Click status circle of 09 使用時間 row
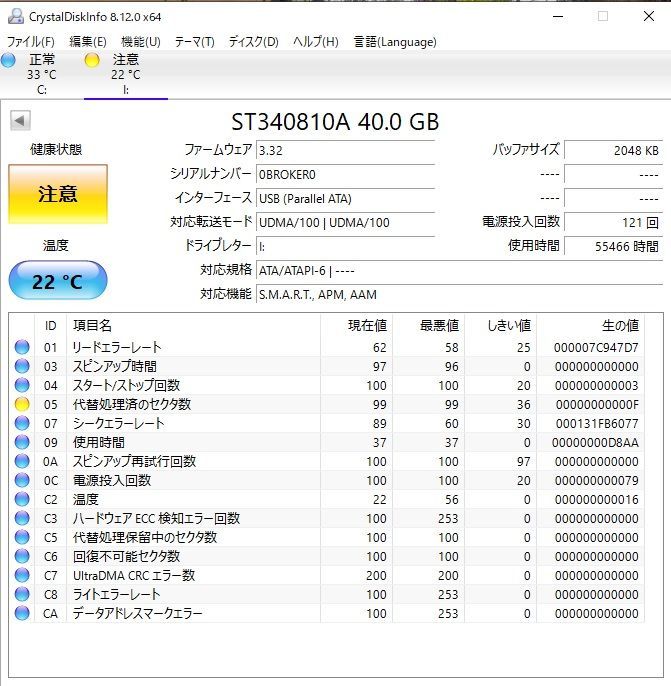Viewport: 671px width, 686px height. [22, 442]
